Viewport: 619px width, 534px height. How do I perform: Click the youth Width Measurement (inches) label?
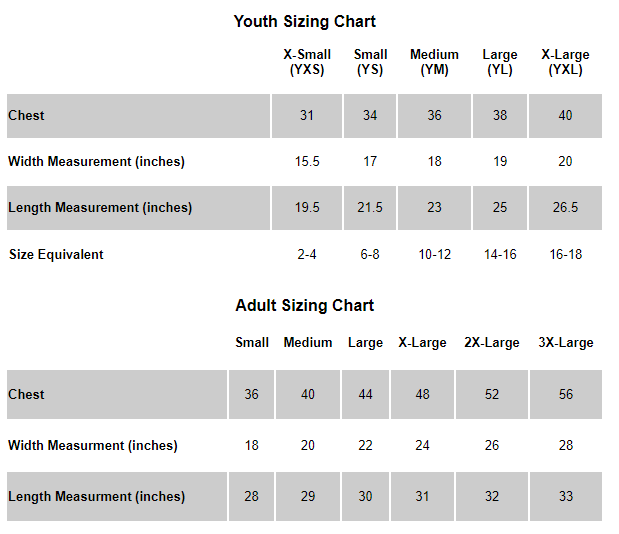click(96, 161)
